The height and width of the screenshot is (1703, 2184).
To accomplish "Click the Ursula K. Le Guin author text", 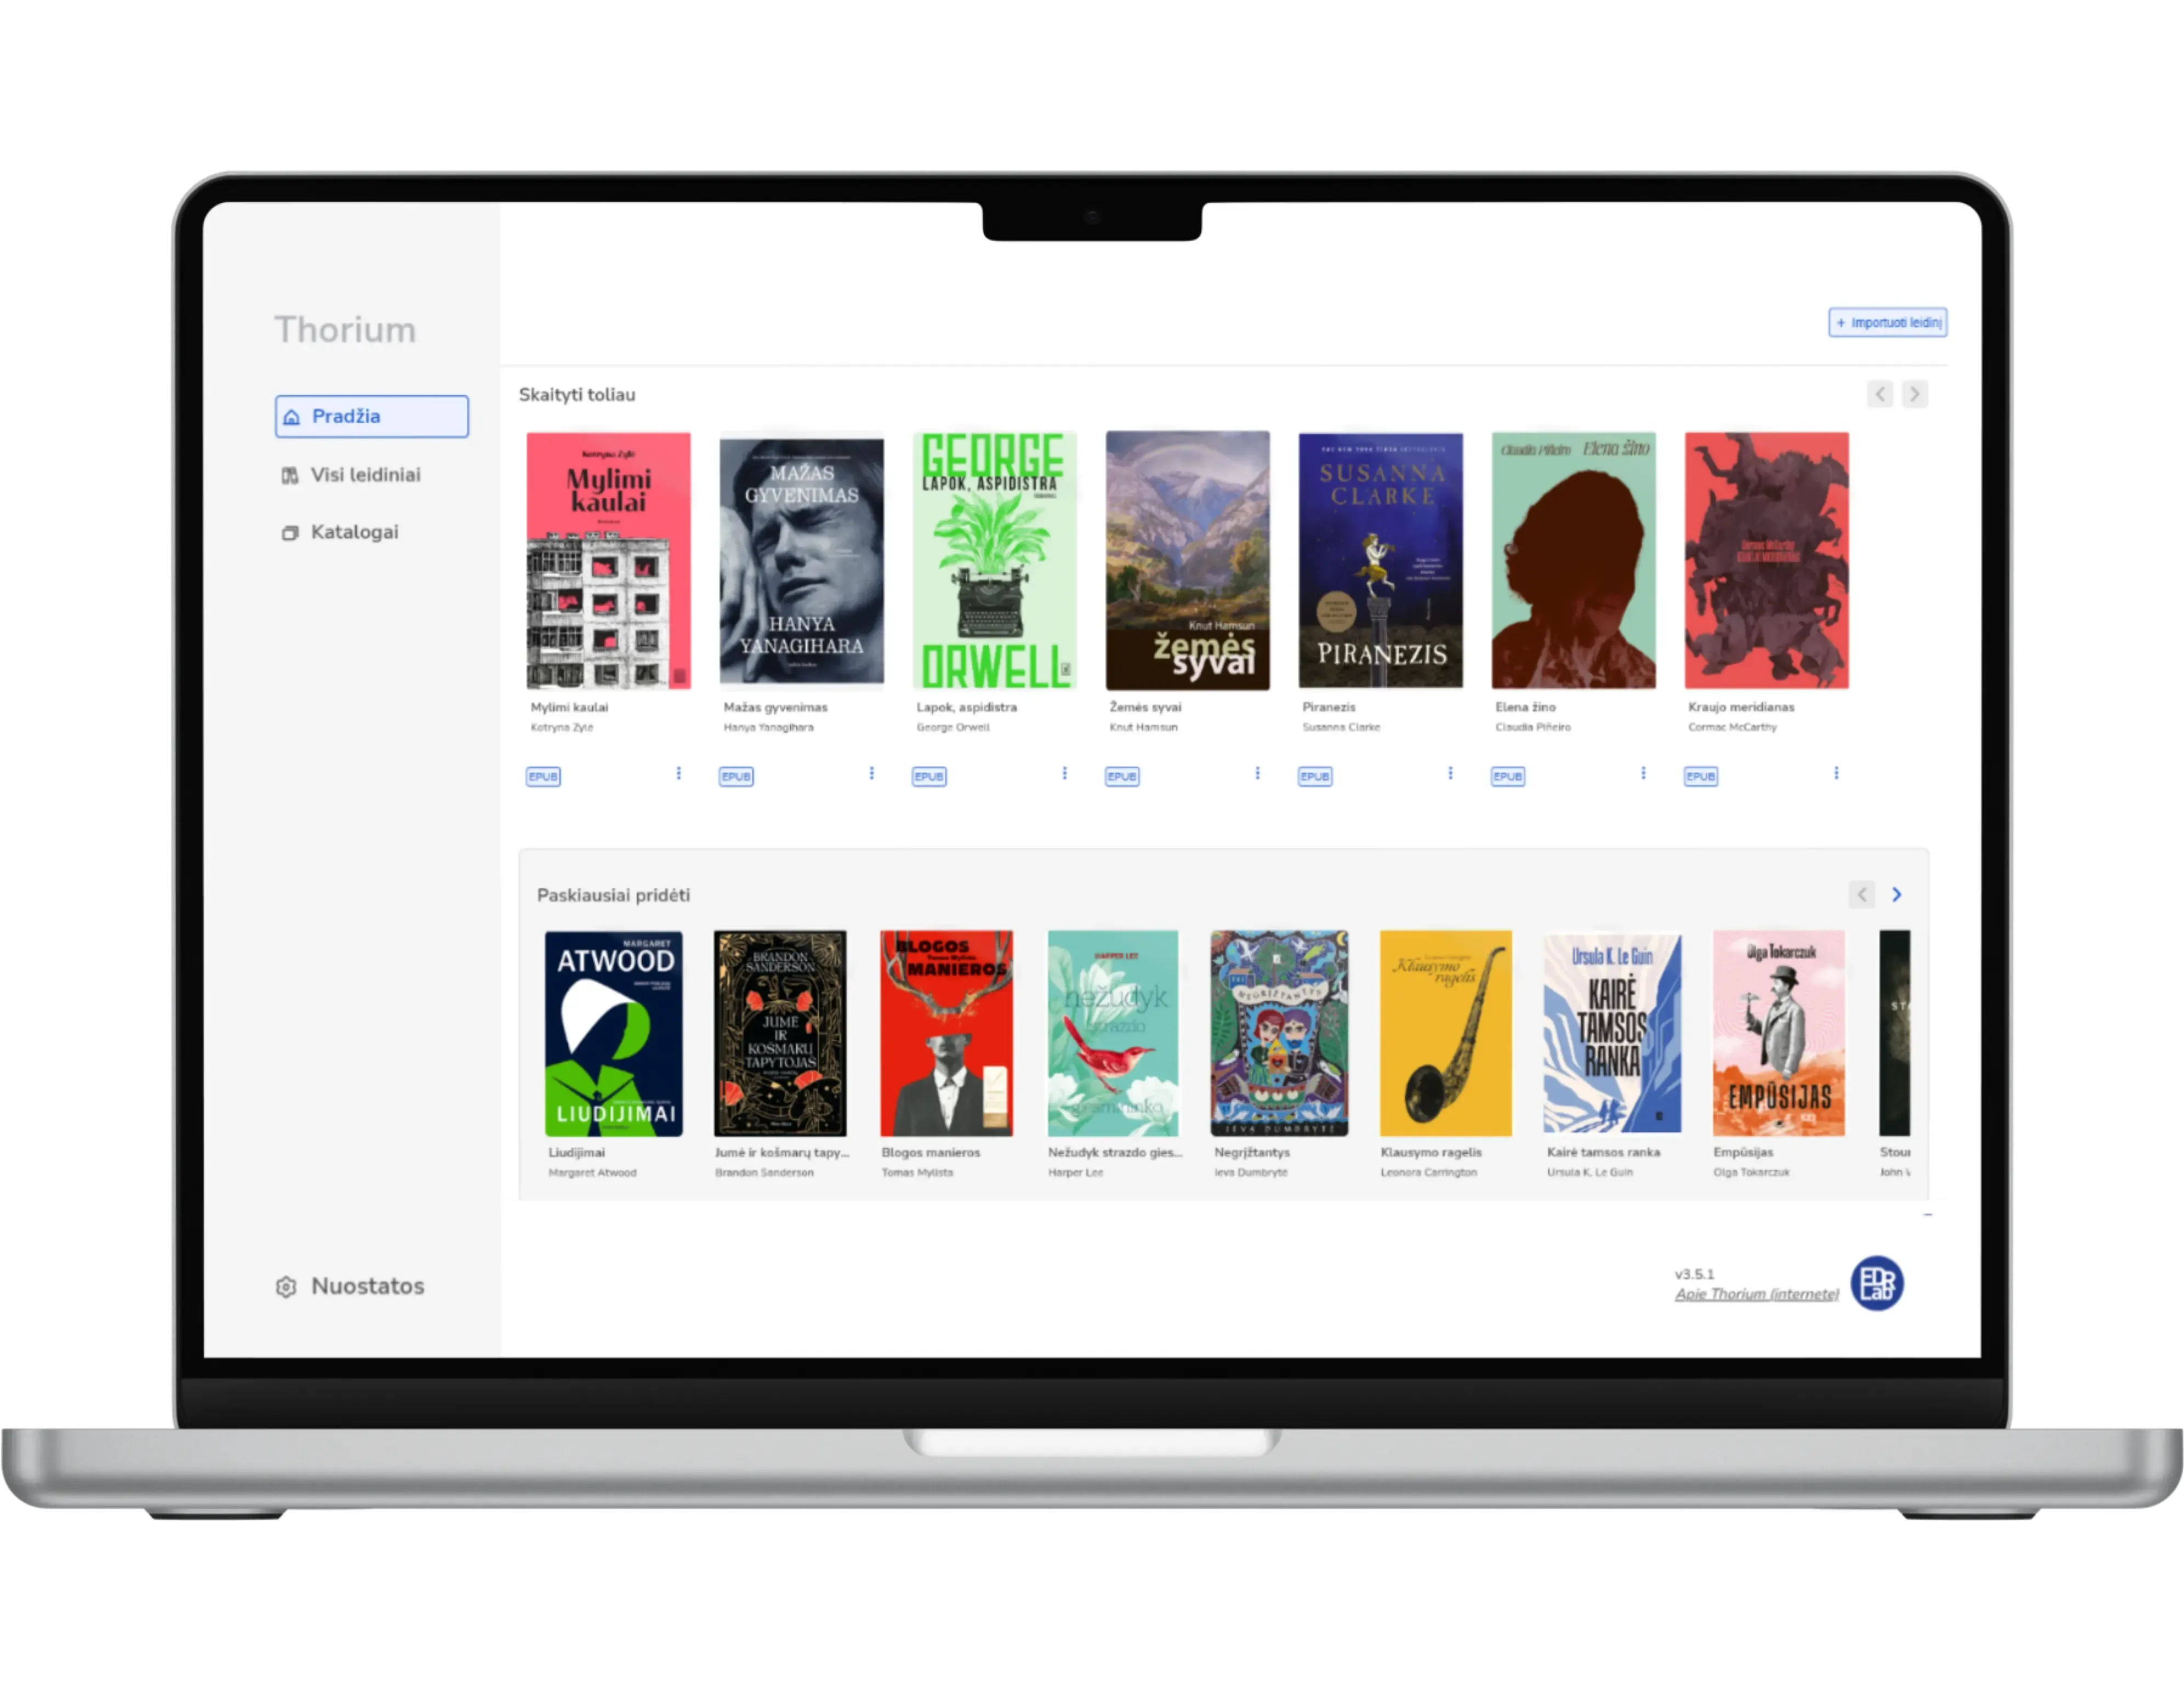I will pyautogui.click(x=1590, y=1173).
